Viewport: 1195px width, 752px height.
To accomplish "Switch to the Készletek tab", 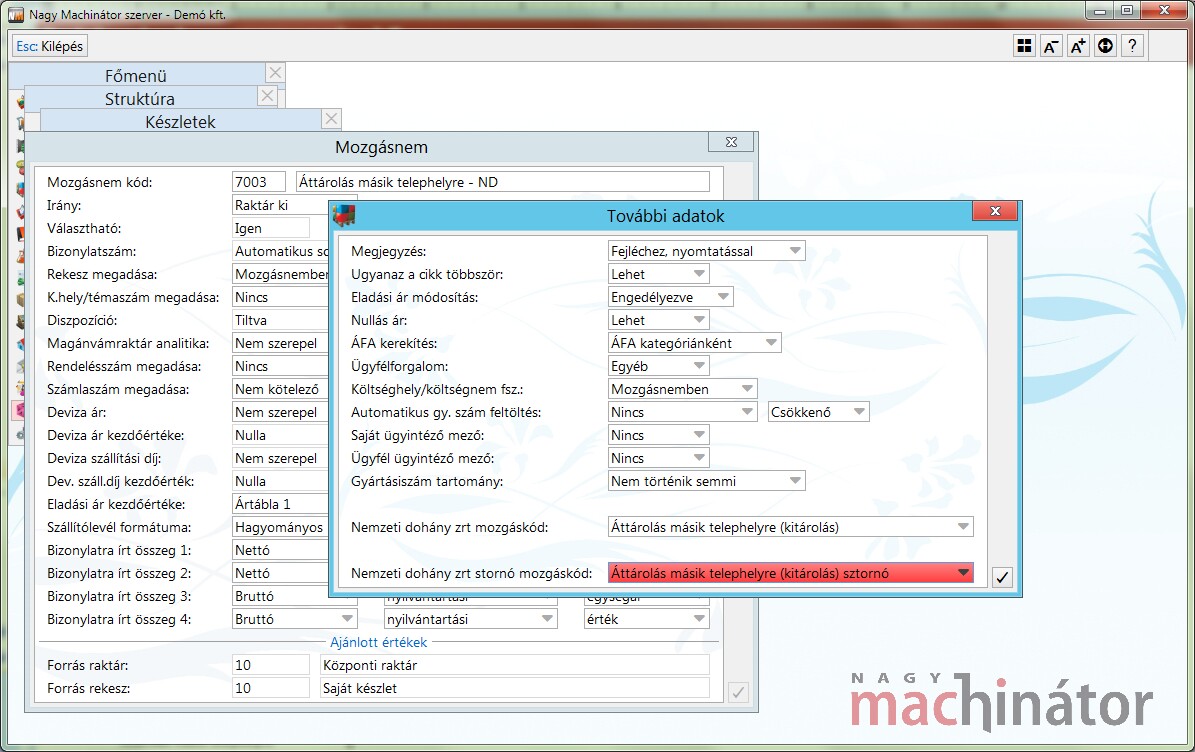I will point(181,121).
